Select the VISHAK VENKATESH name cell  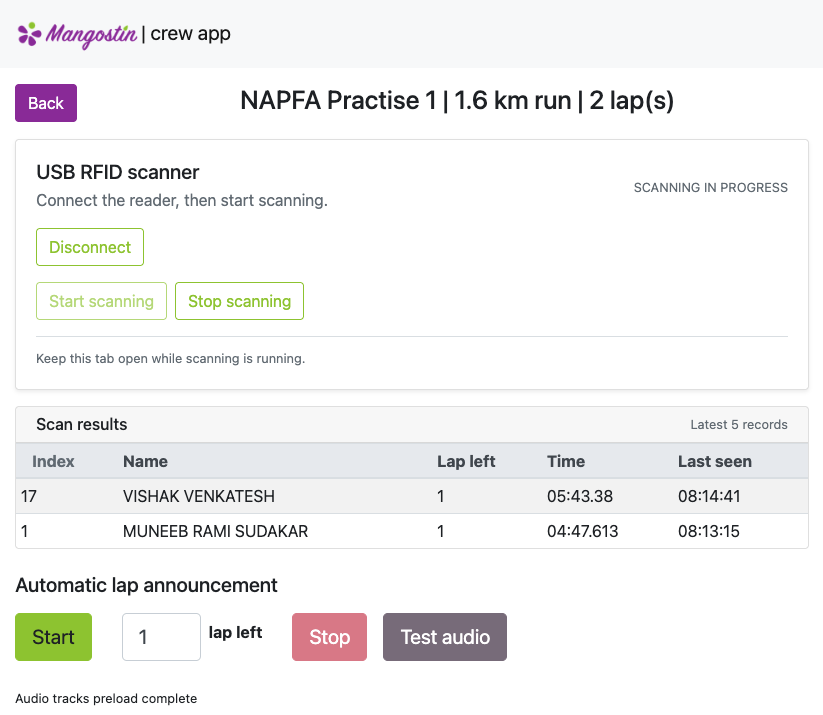pos(199,496)
